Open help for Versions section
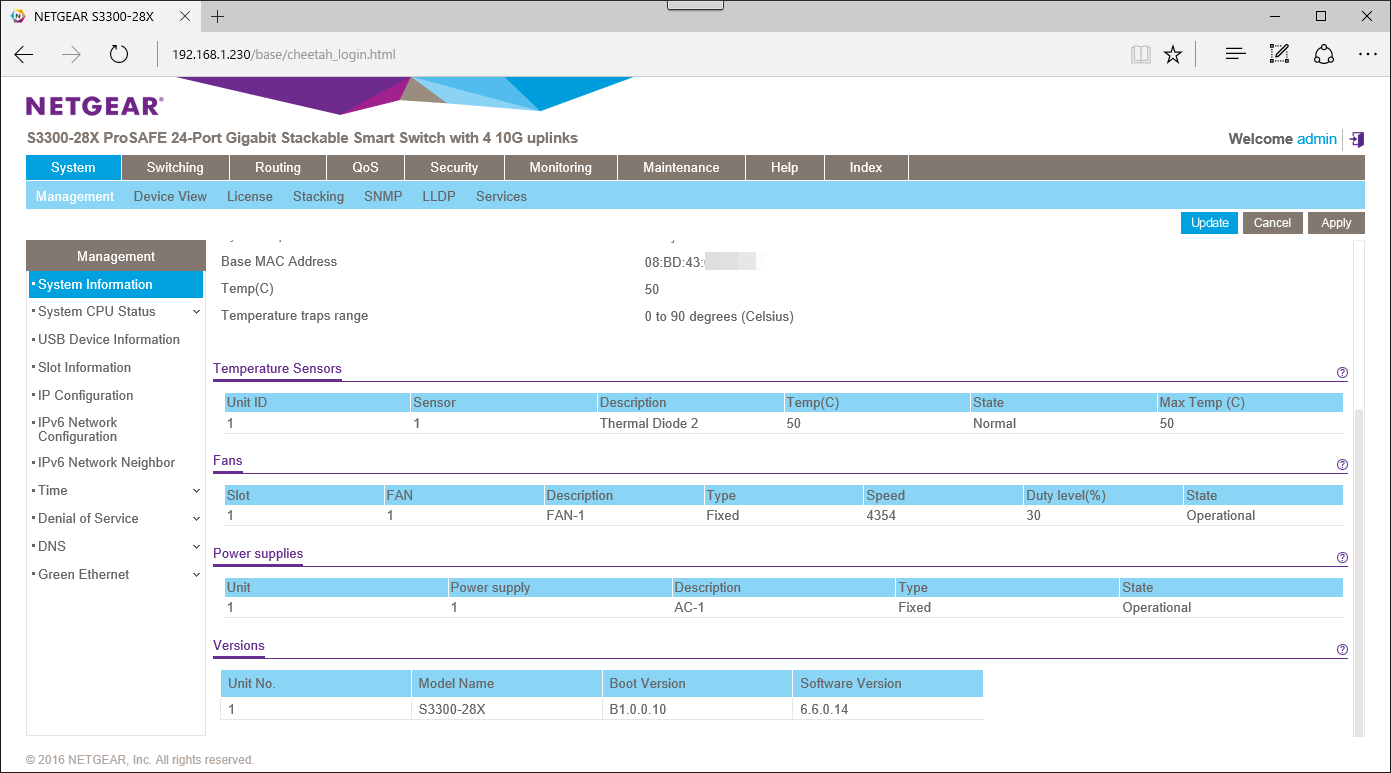The image size is (1391, 773). coord(1342,650)
